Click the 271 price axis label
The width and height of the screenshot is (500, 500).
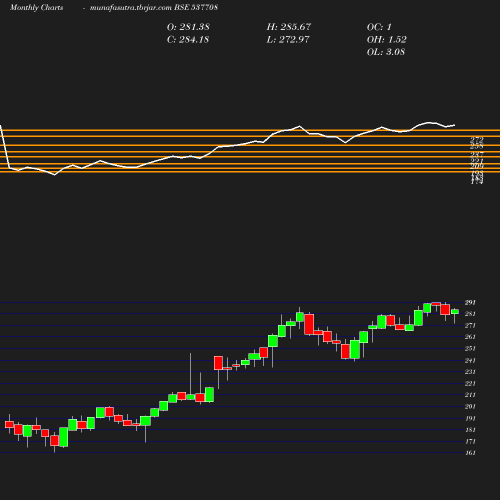point(470,326)
